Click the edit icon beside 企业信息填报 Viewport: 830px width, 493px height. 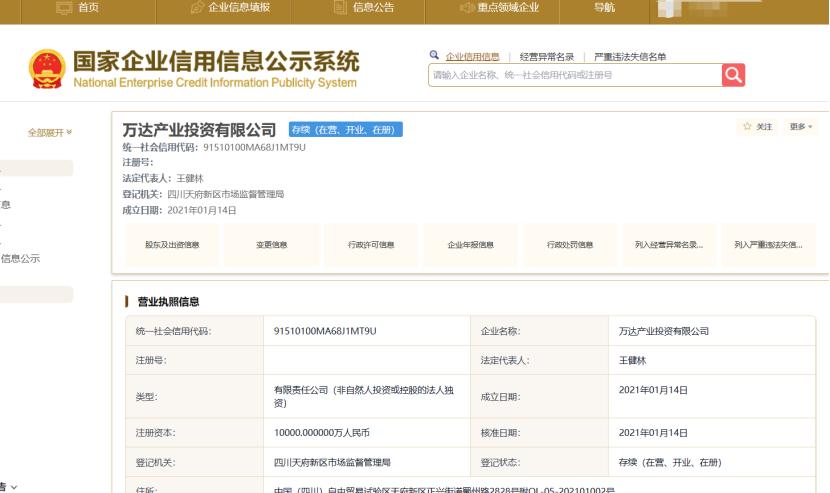pos(197,7)
